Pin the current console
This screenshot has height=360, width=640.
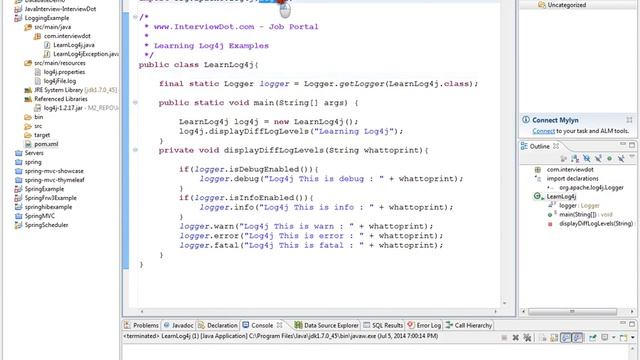point(592,338)
